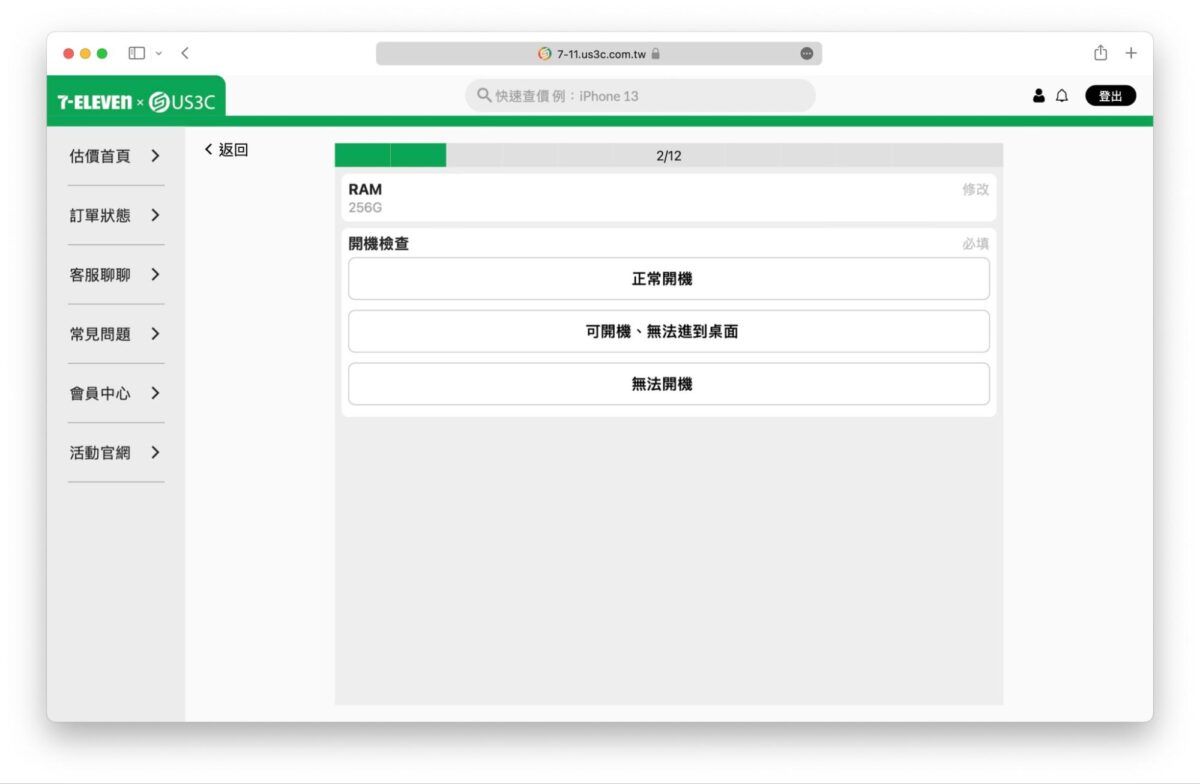Select the 無法開機 option
The width and height of the screenshot is (1200, 784).
click(669, 384)
